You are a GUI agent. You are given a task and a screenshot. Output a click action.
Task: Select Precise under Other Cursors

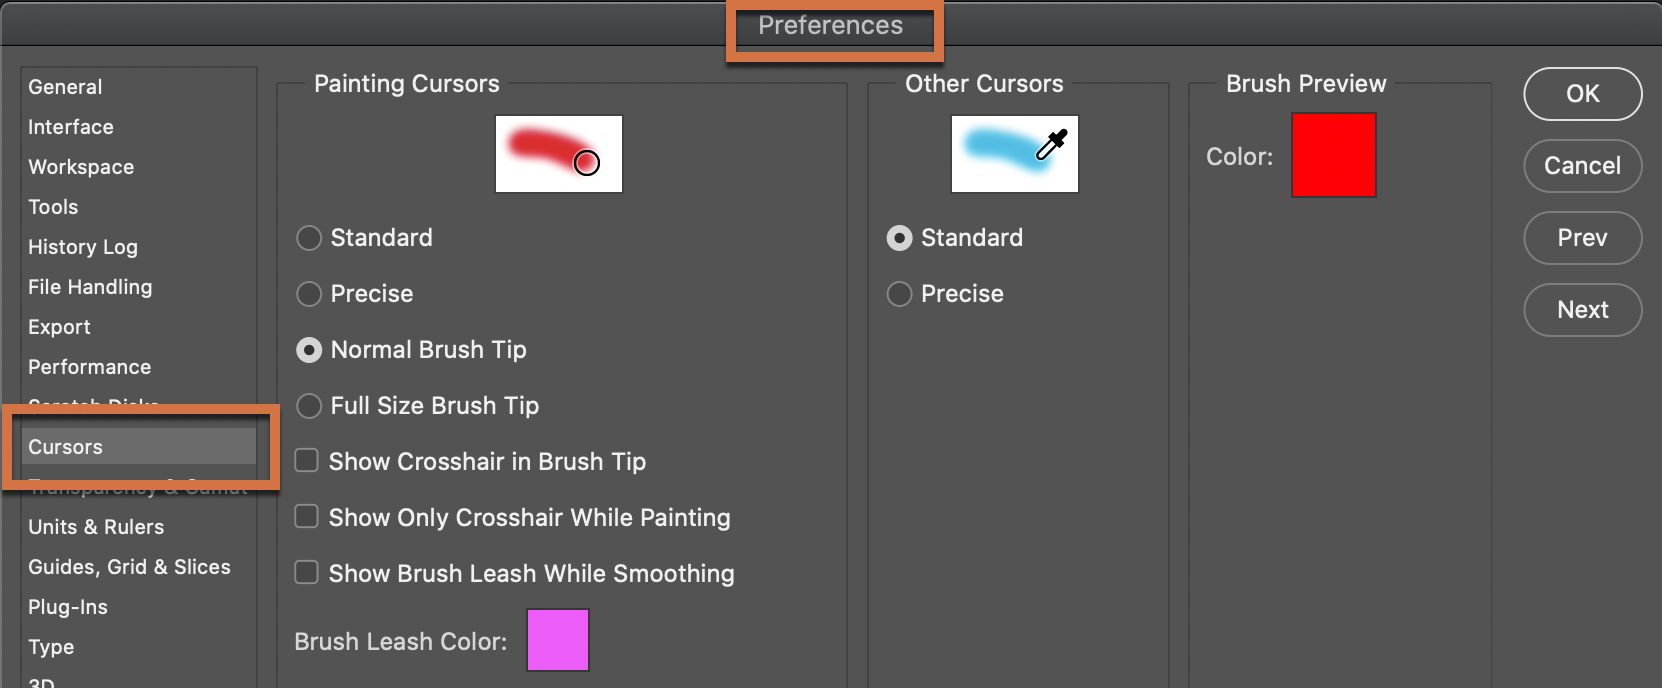pyautogui.click(x=898, y=294)
